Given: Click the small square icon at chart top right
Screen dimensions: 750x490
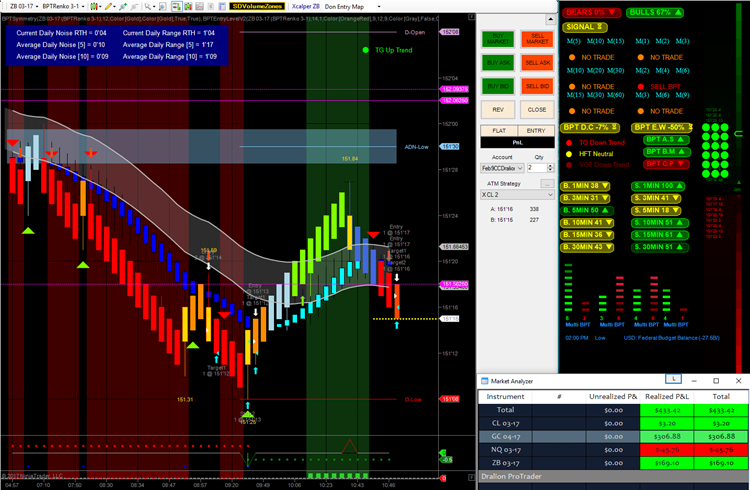Looking at the screenshot, I should pyautogui.click(x=471, y=17).
